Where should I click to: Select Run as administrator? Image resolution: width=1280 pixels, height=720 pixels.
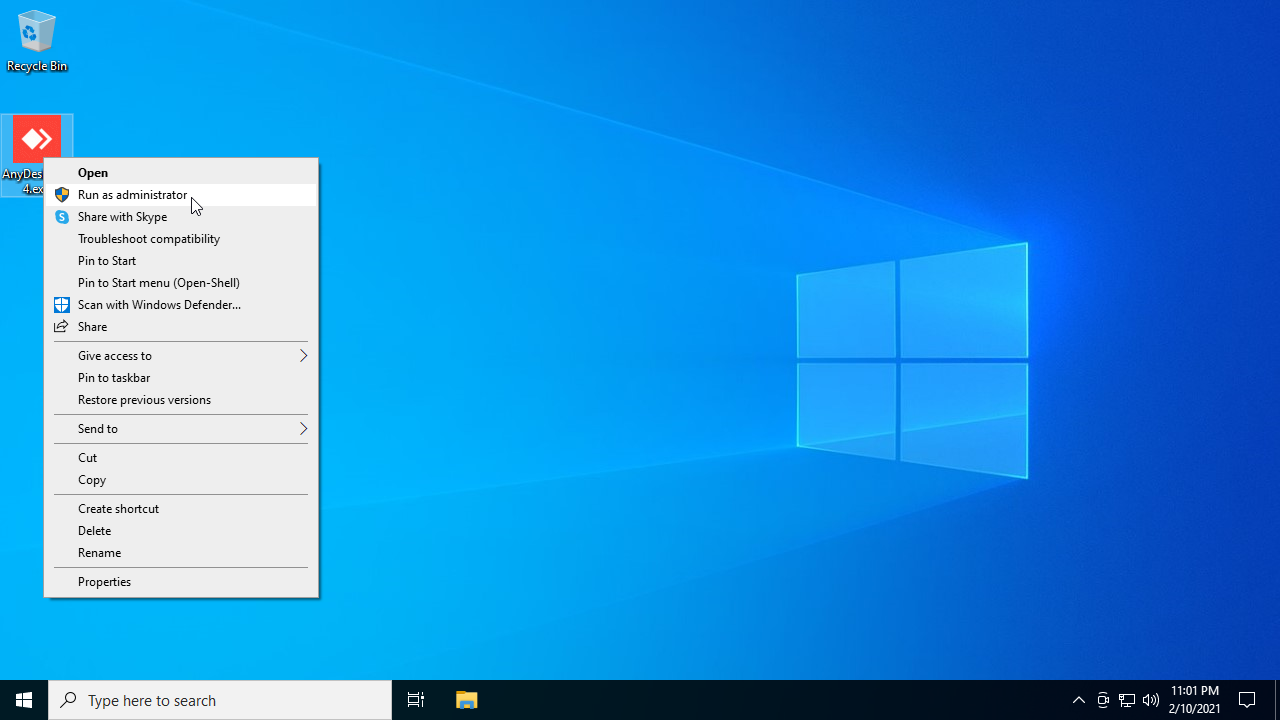click(x=132, y=195)
